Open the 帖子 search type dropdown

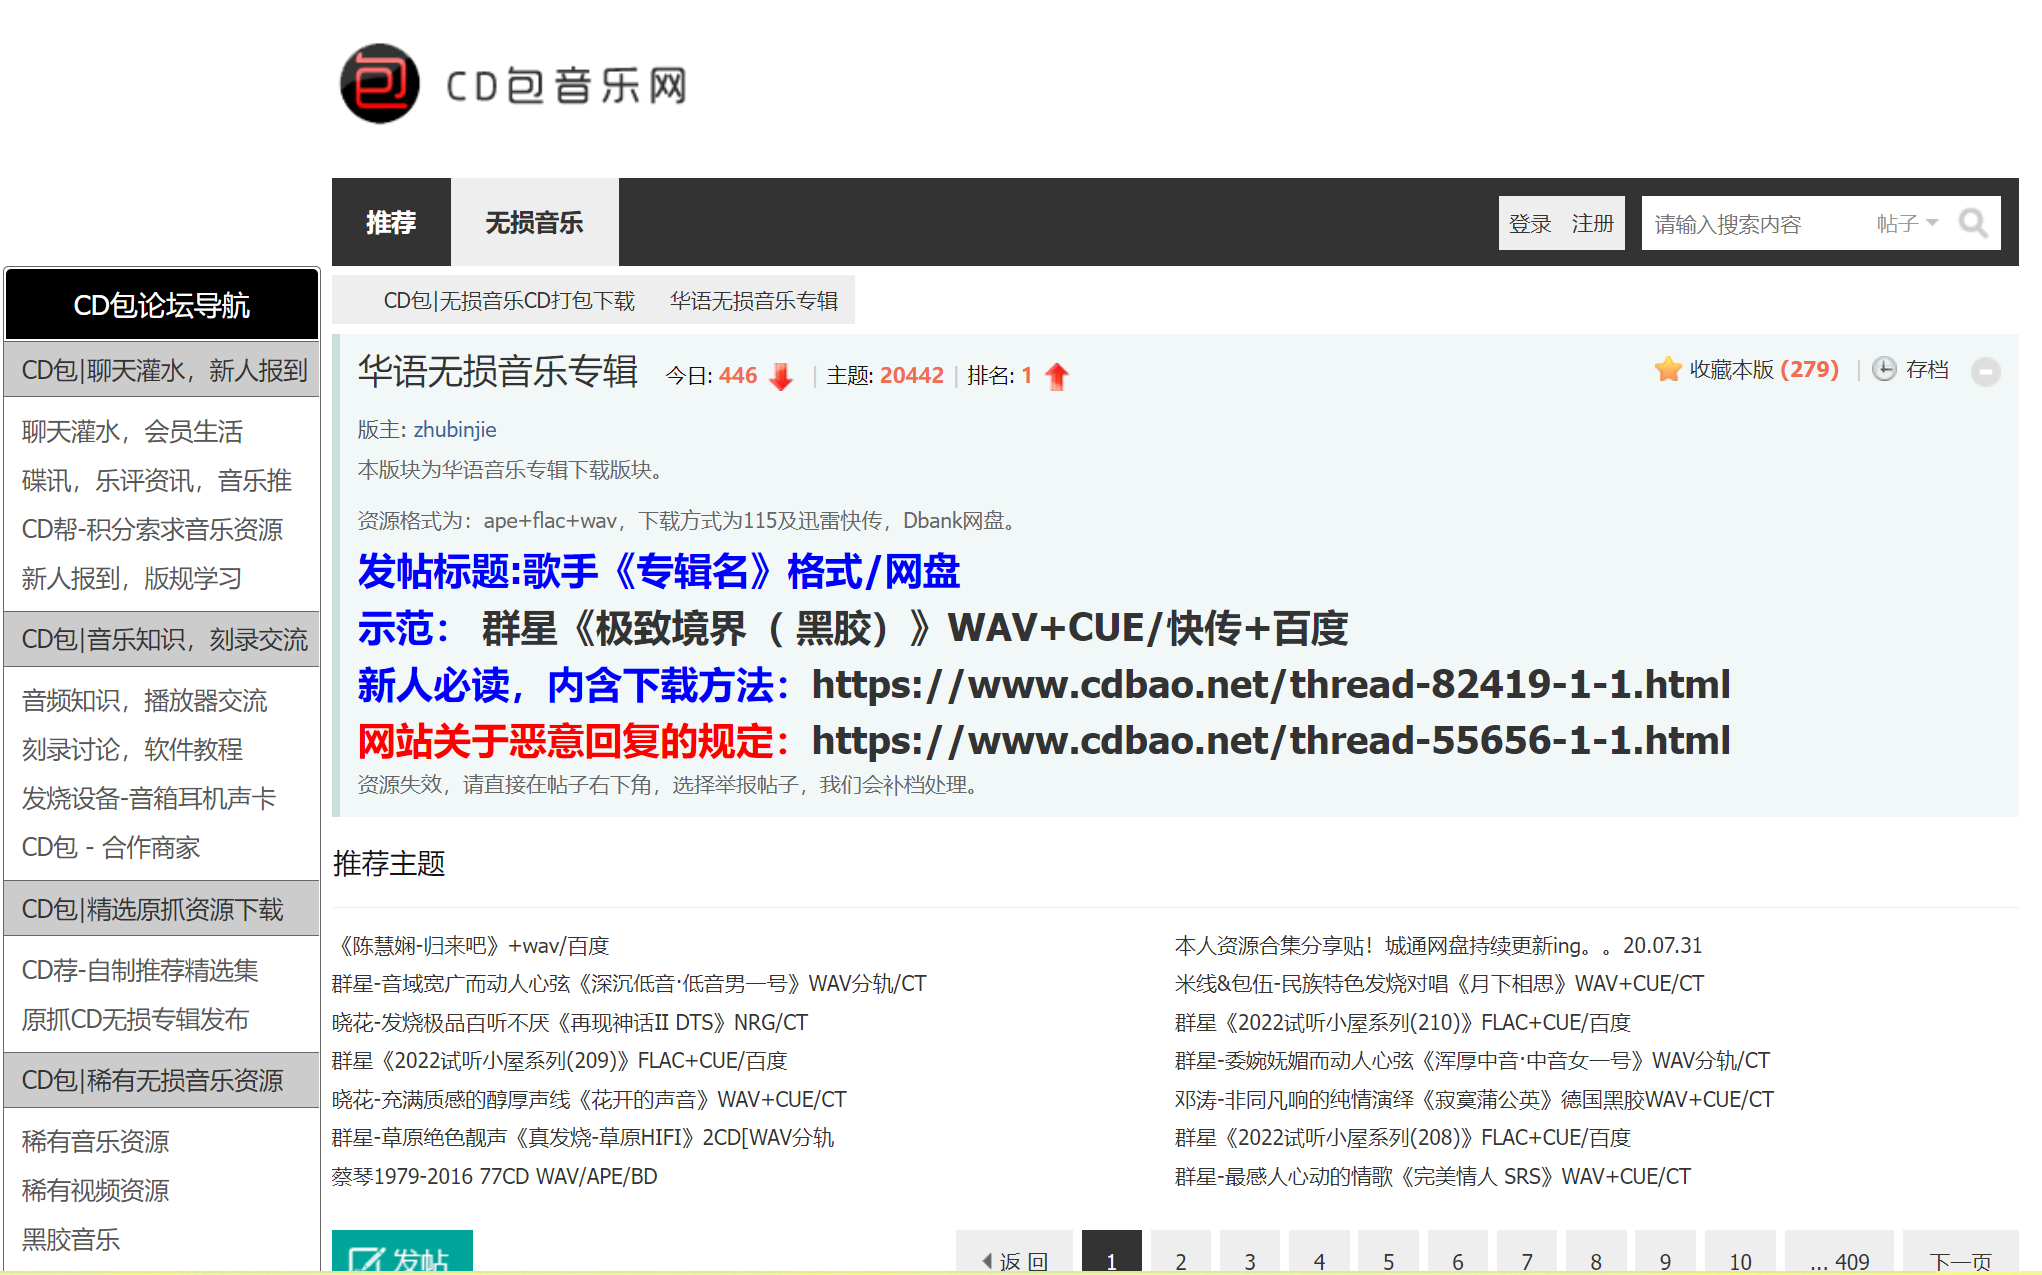1907,223
